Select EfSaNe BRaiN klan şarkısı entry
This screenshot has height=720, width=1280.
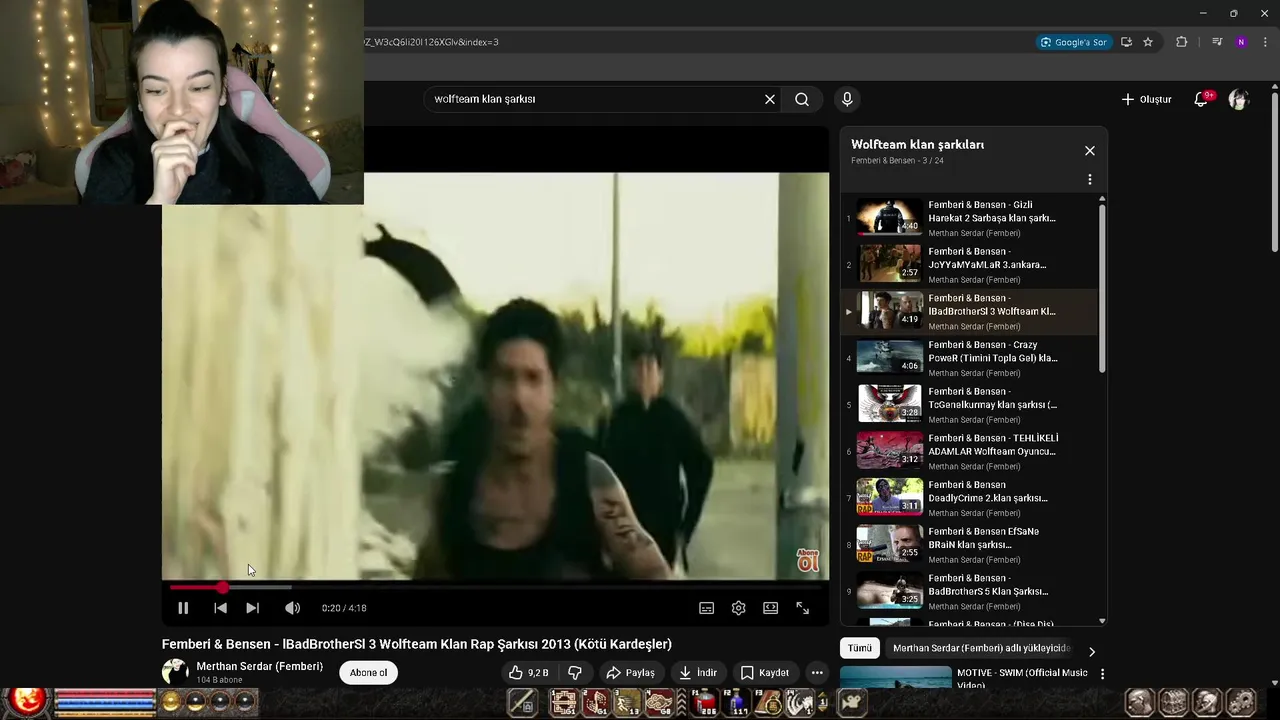(x=970, y=544)
